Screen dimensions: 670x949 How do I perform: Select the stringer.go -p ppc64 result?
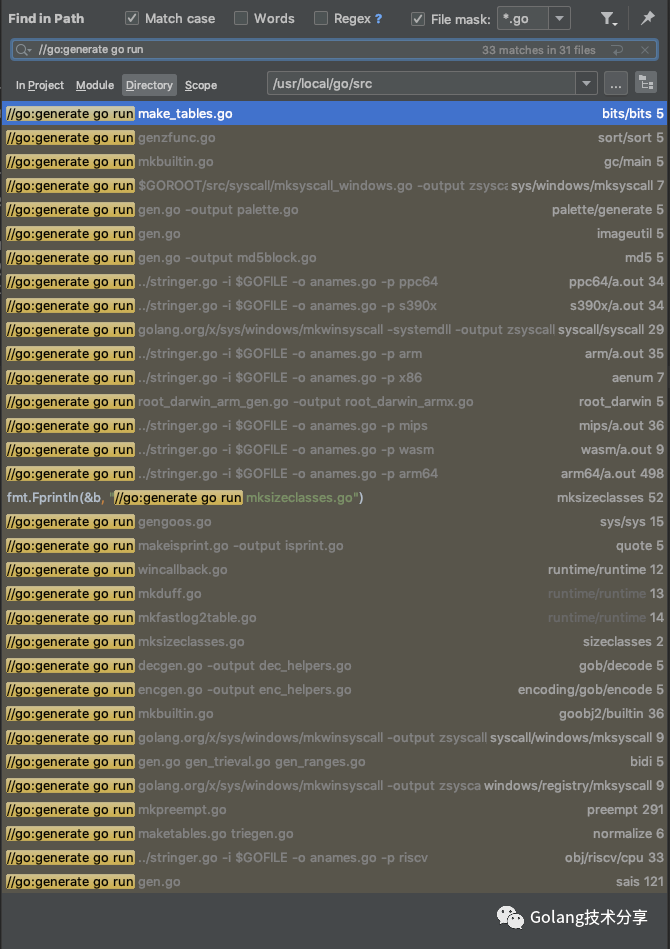click(334, 282)
